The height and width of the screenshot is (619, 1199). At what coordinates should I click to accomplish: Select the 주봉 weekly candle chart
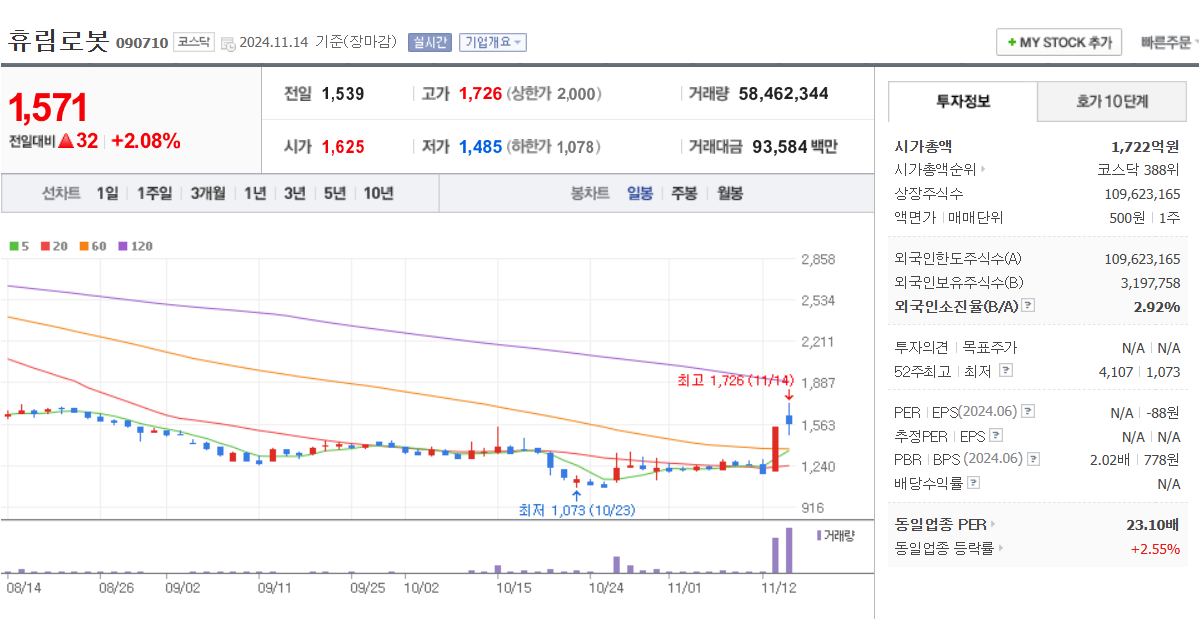click(x=684, y=193)
